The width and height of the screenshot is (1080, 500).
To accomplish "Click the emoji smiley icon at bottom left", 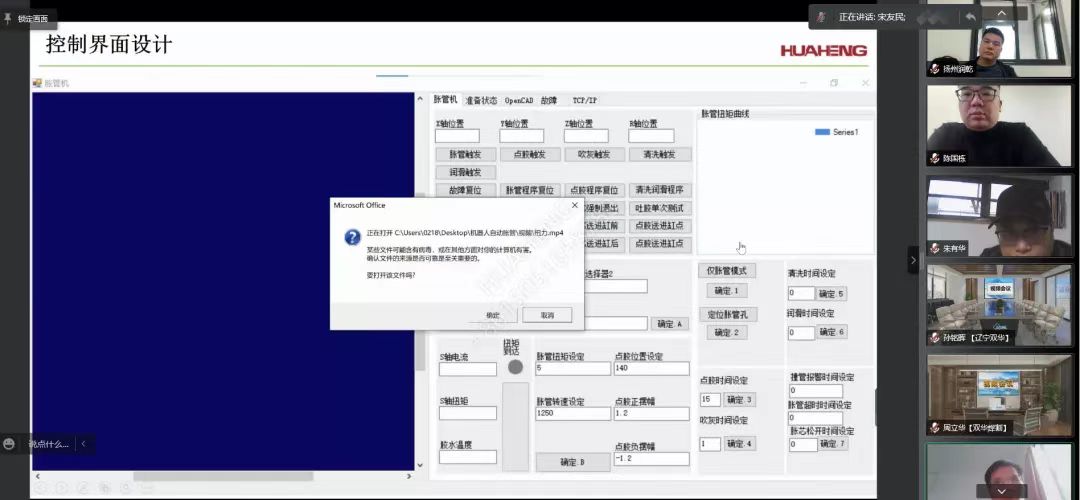I will click(10, 443).
